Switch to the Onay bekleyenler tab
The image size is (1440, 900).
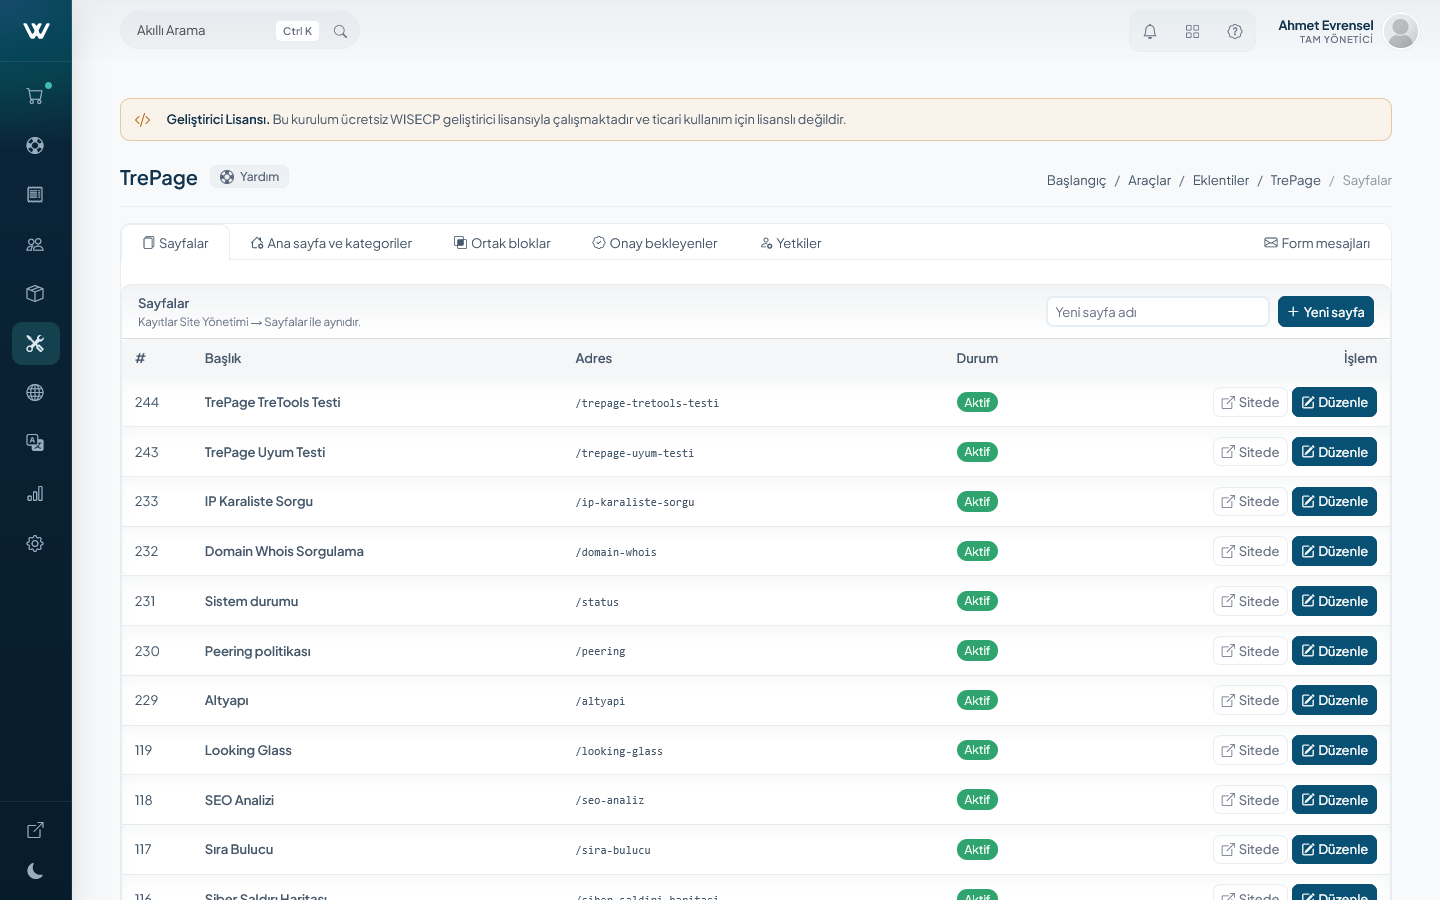click(x=655, y=243)
